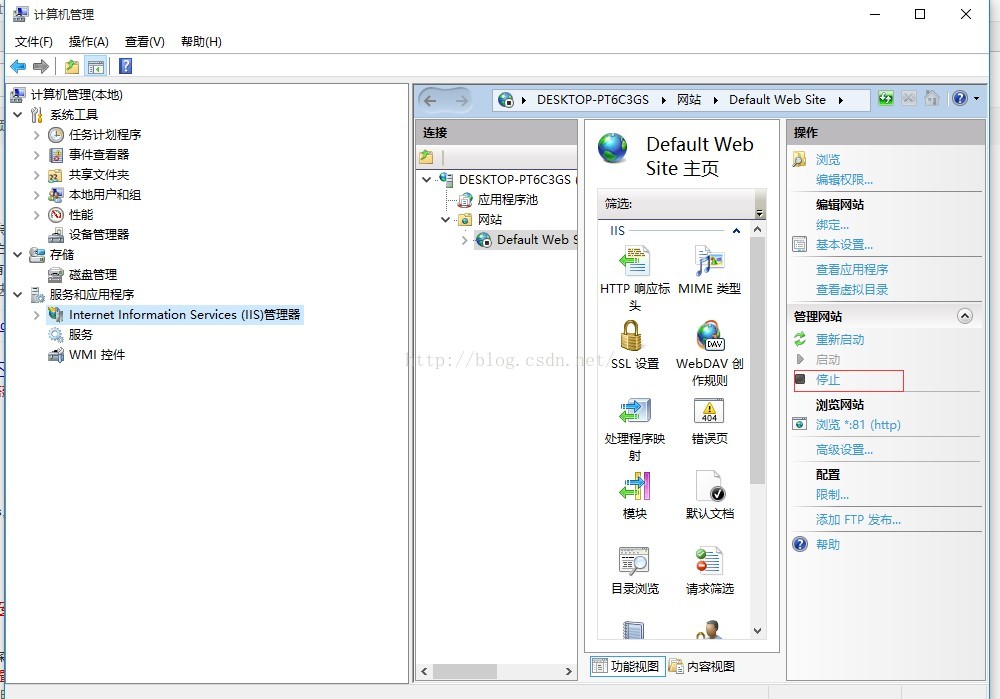Collapse the 系统工具 tree node
This screenshot has height=699, width=1000.
pos(18,115)
